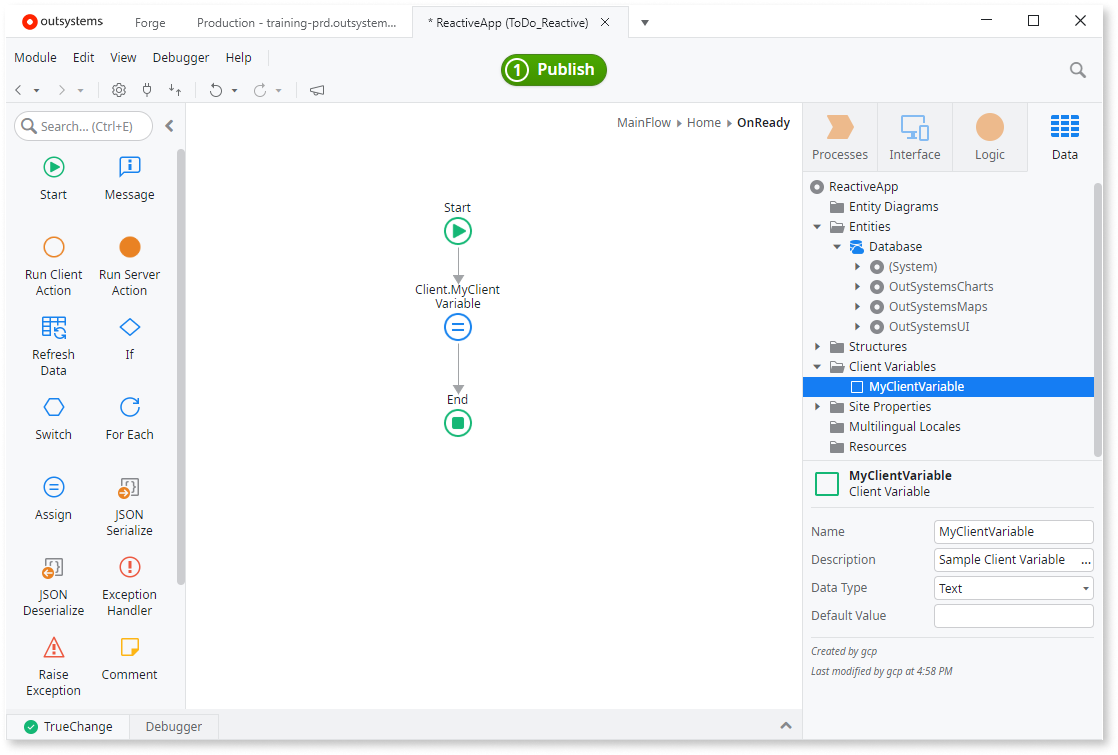Select the Run Client Action tool
Image resolution: width=1118 pixels, height=755 pixels.
click(x=53, y=263)
